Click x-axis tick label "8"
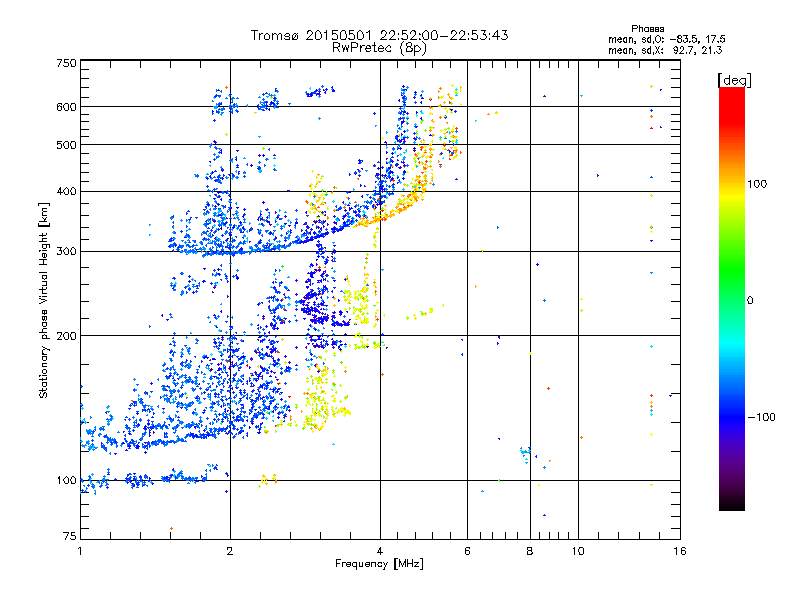The height and width of the screenshot is (600, 800). pyautogui.click(x=530, y=551)
